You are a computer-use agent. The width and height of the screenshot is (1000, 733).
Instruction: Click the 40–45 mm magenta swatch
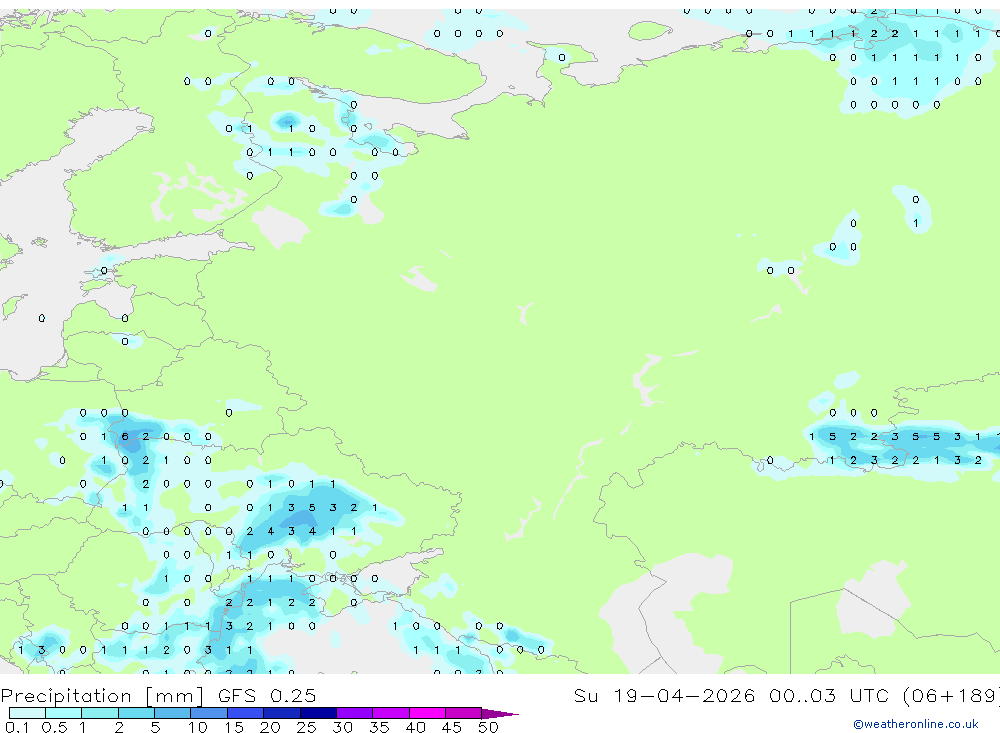pyautogui.click(x=427, y=713)
